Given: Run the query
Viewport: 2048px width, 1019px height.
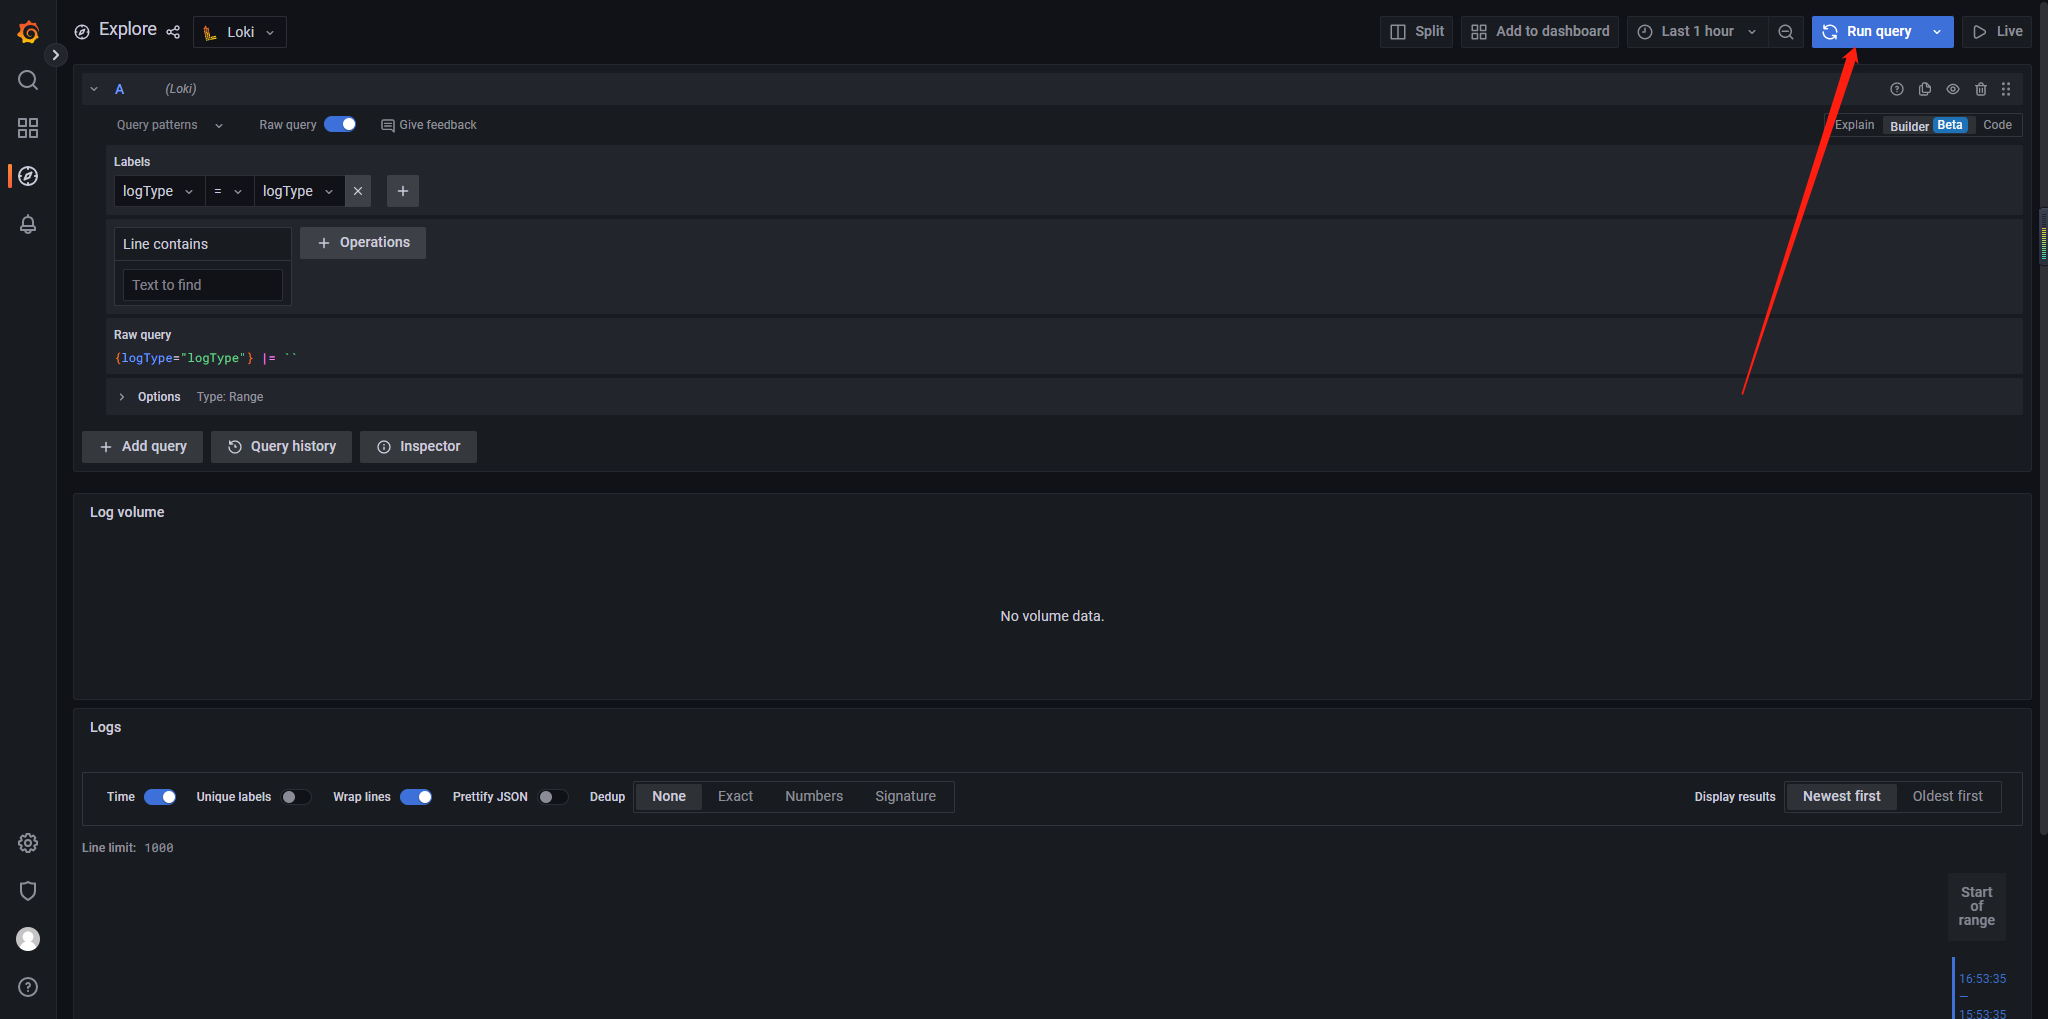Looking at the screenshot, I should [x=1866, y=32].
